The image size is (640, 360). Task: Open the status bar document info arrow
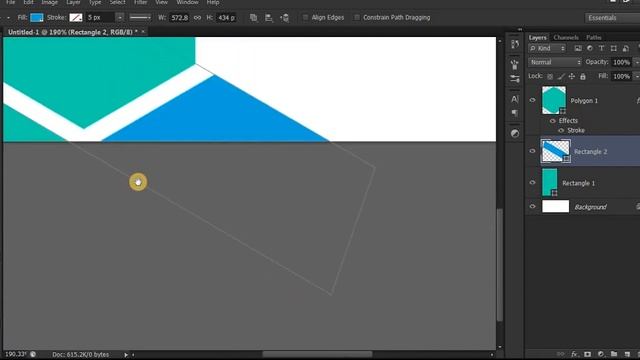[126, 355]
